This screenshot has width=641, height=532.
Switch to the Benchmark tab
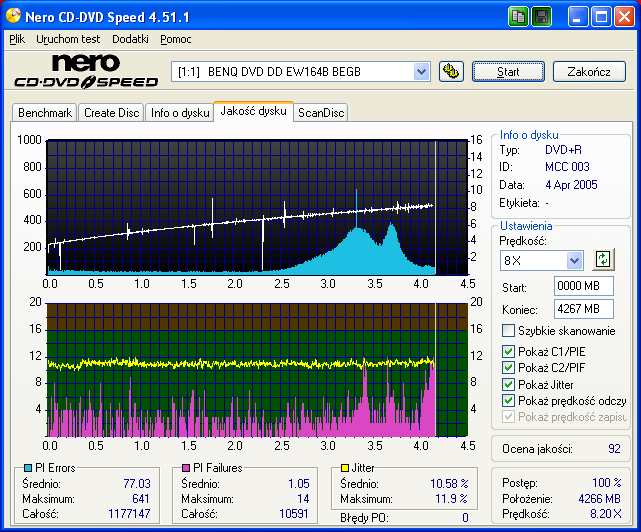coord(45,112)
